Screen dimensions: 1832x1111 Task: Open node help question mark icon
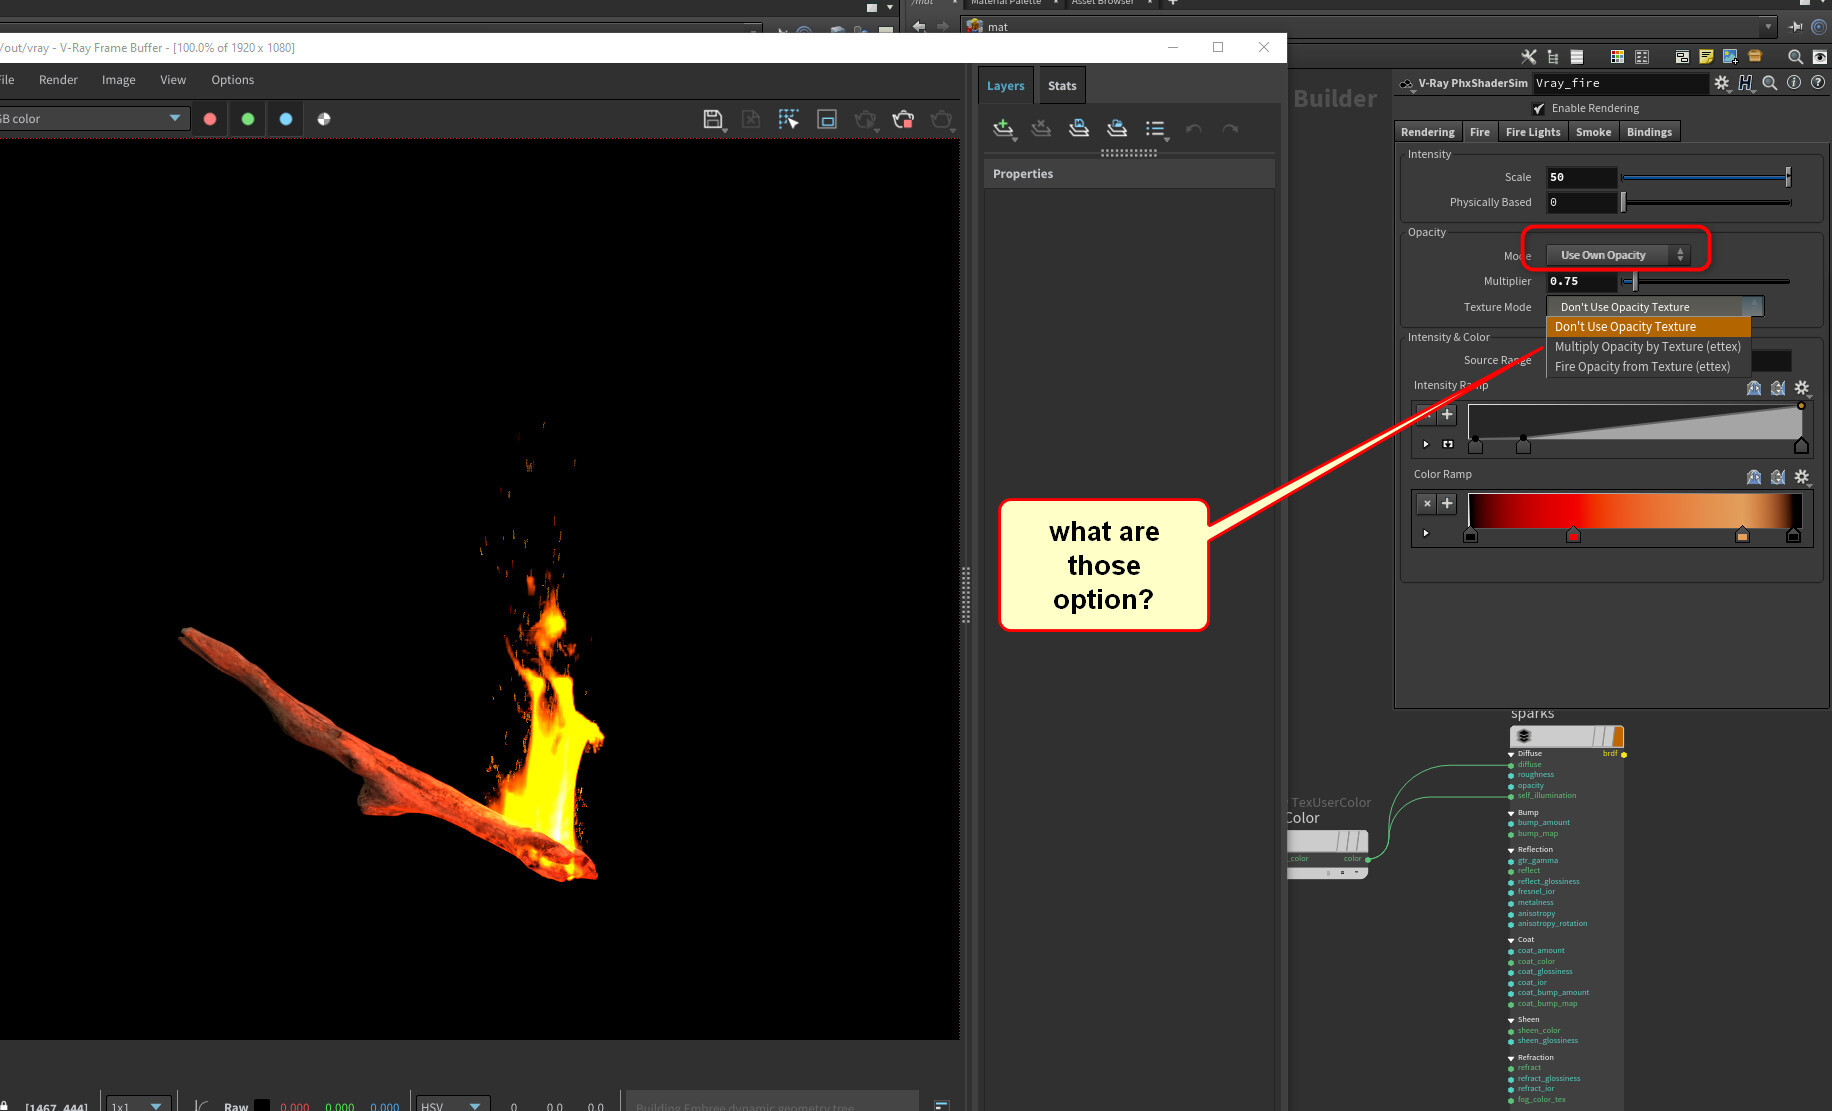1818,83
